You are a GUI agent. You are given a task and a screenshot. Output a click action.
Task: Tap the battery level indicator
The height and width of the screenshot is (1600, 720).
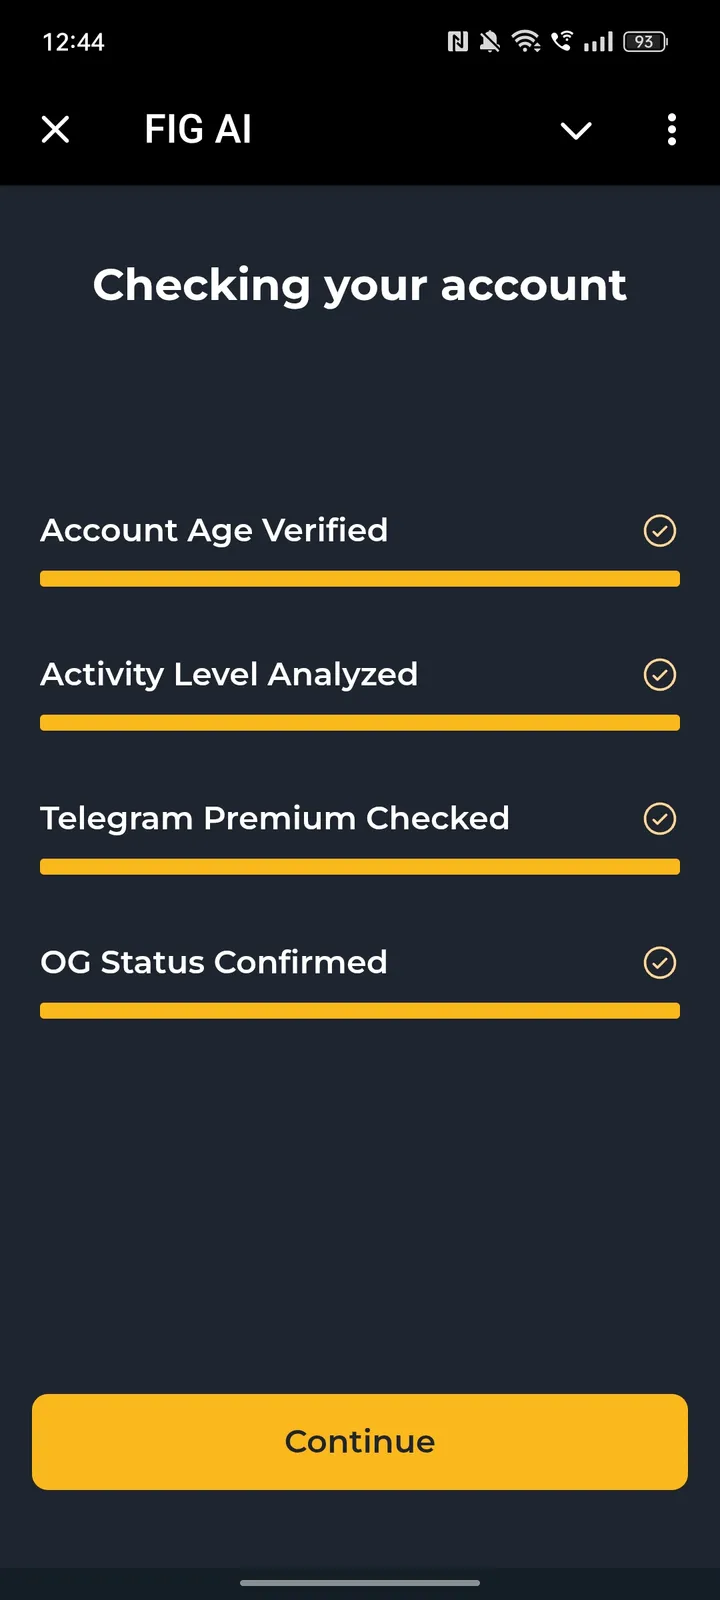645,42
